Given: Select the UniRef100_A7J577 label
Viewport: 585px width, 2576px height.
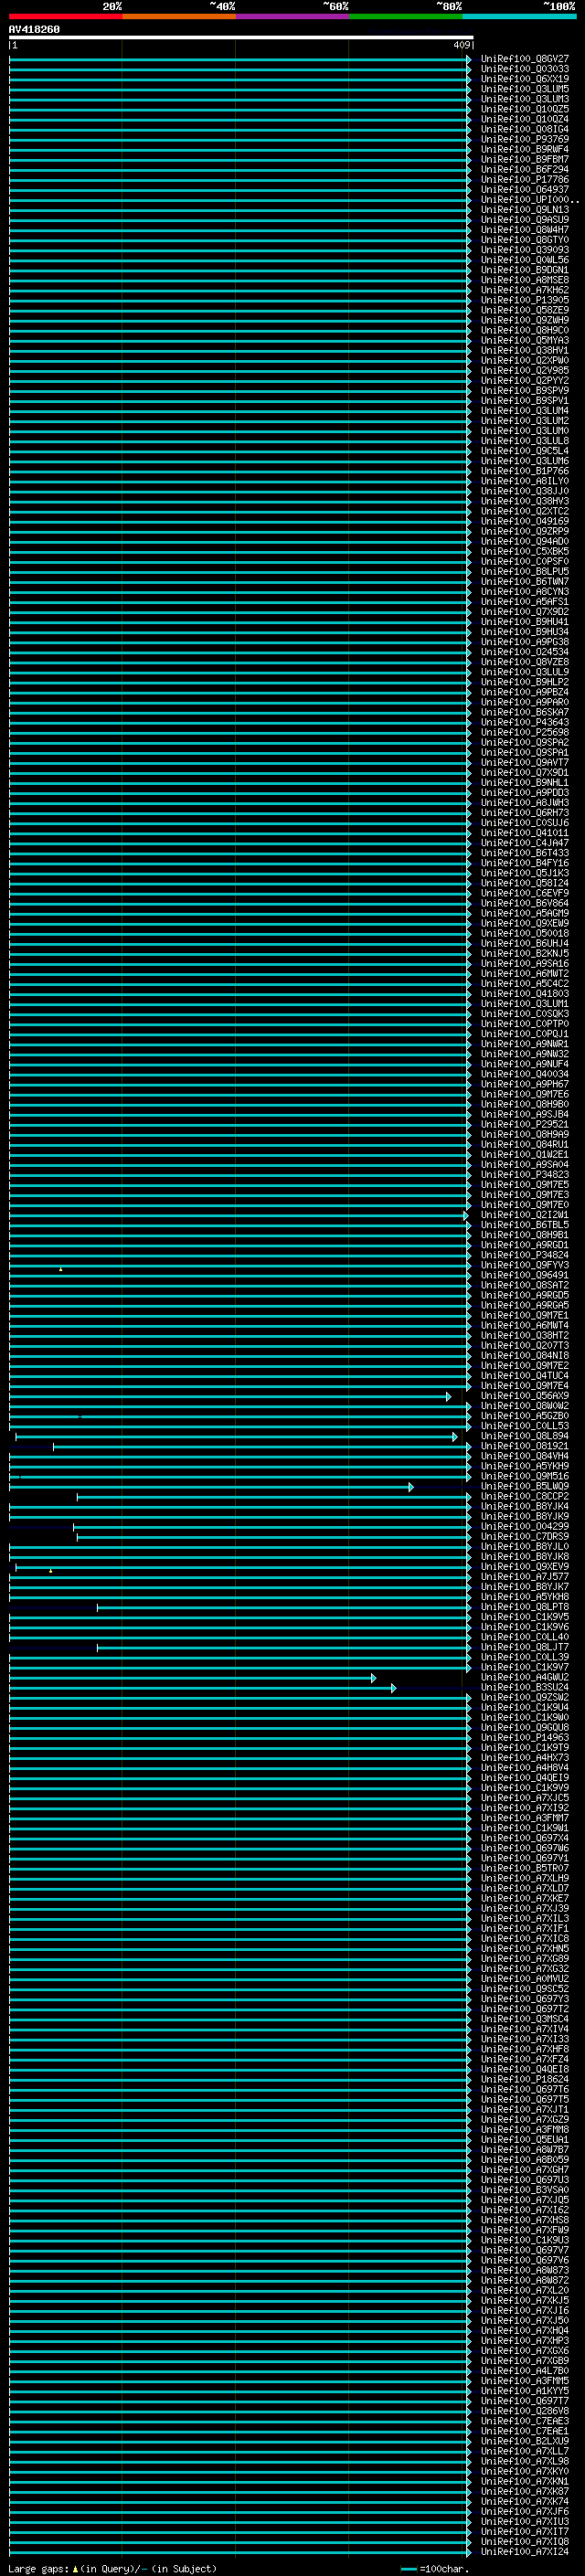Looking at the screenshot, I should tap(525, 1577).
